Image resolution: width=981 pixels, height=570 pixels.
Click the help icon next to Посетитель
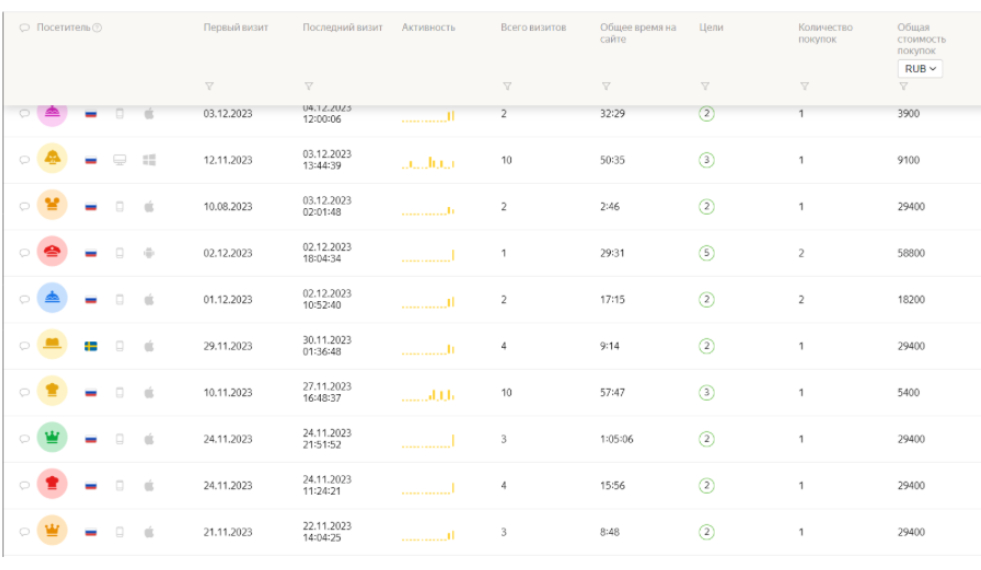pos(97,26)
